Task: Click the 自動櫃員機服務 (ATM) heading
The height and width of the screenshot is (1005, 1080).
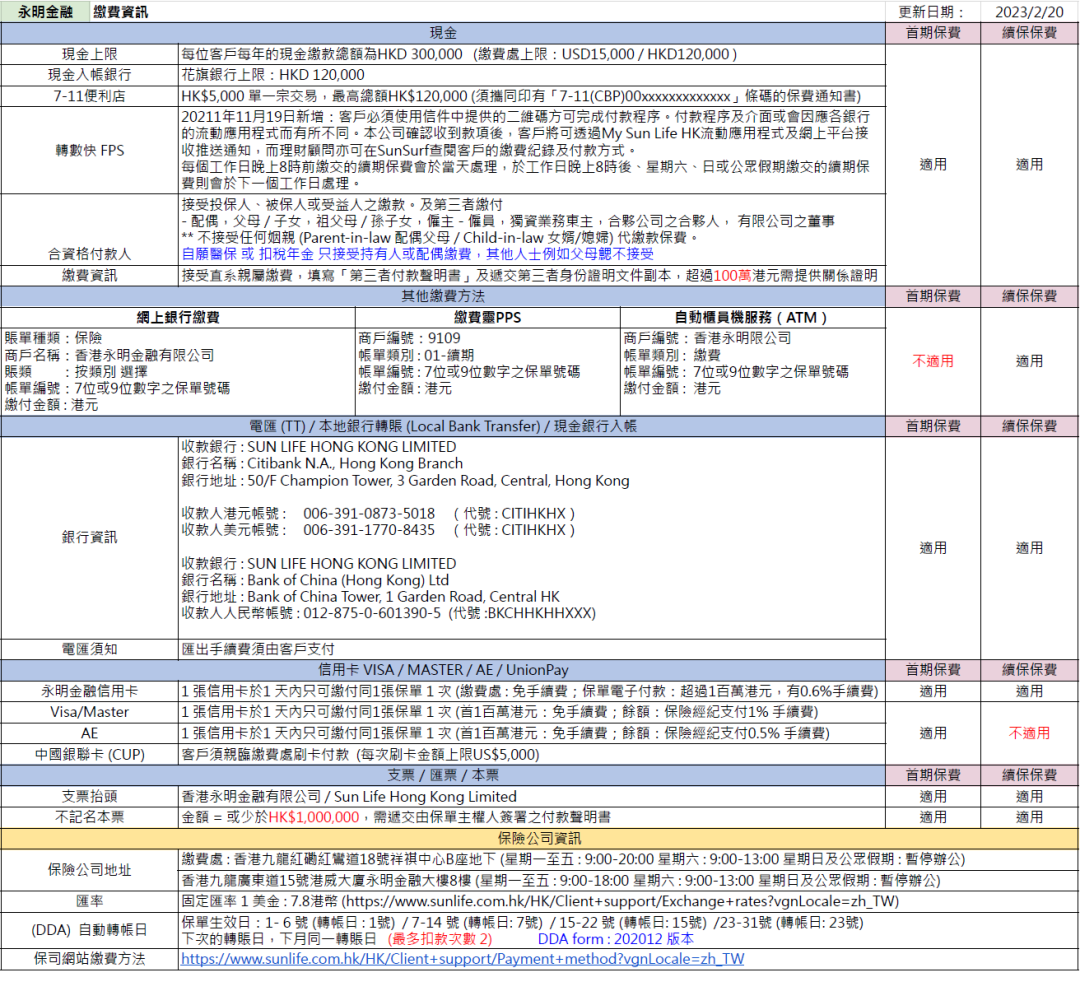Action: point(752,317)
